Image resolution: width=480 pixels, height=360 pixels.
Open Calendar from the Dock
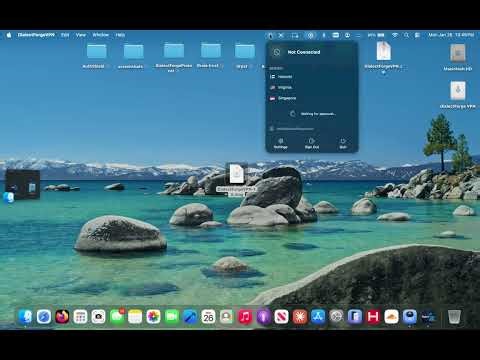(208, 317)
